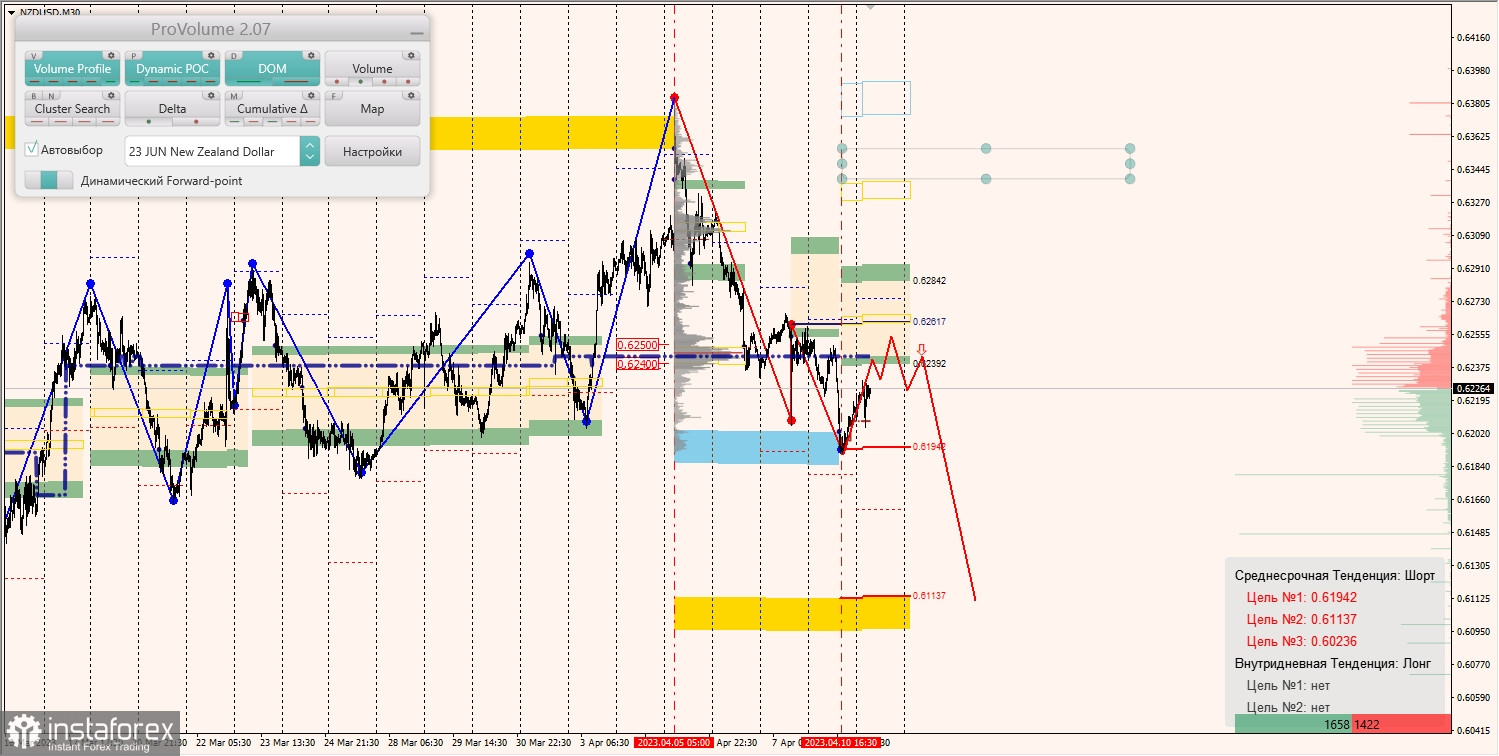Toggle the Dynamic POC indicator
The image size is (1499, 756).
point(172,68)
